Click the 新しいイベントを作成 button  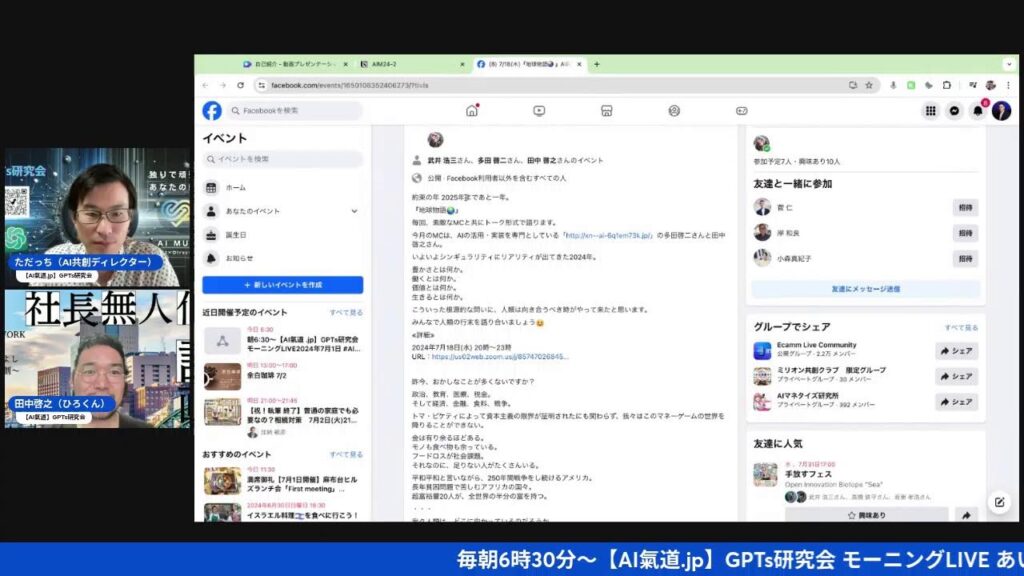pos(282,286)
